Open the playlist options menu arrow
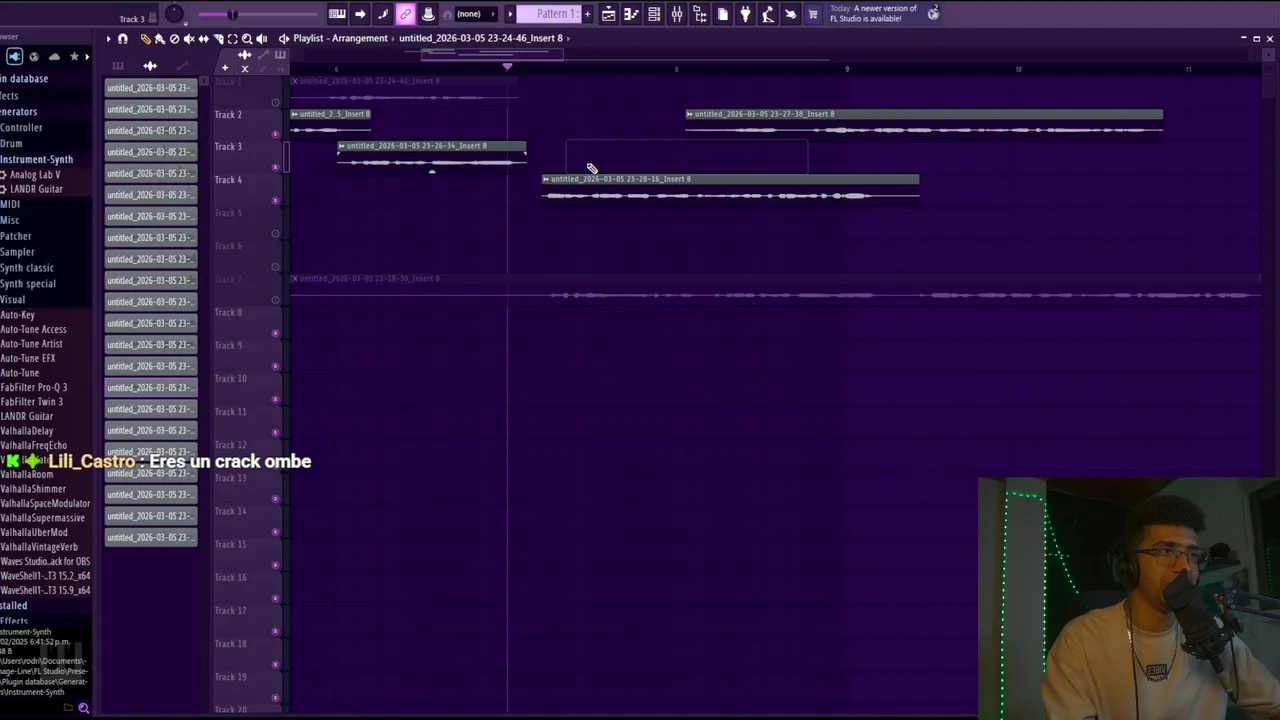This screenshot has width=1280, height=720. pos(108,39)
